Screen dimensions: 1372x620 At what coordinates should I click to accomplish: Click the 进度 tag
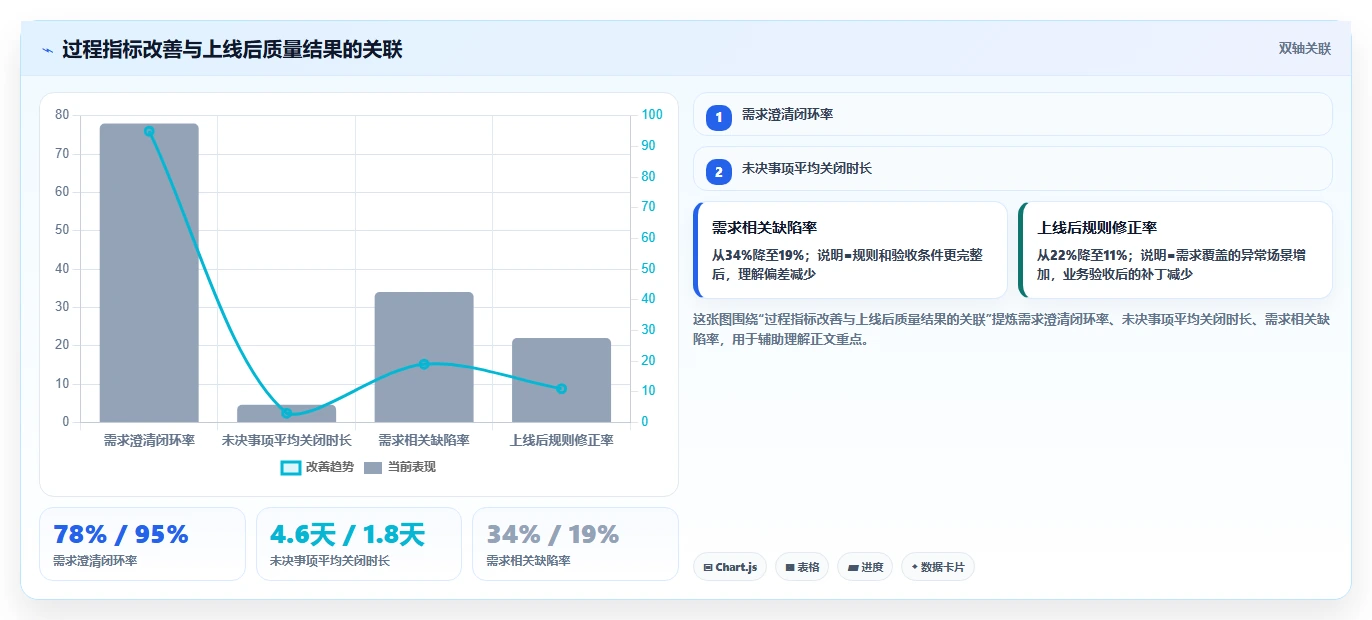coord(865,567)
